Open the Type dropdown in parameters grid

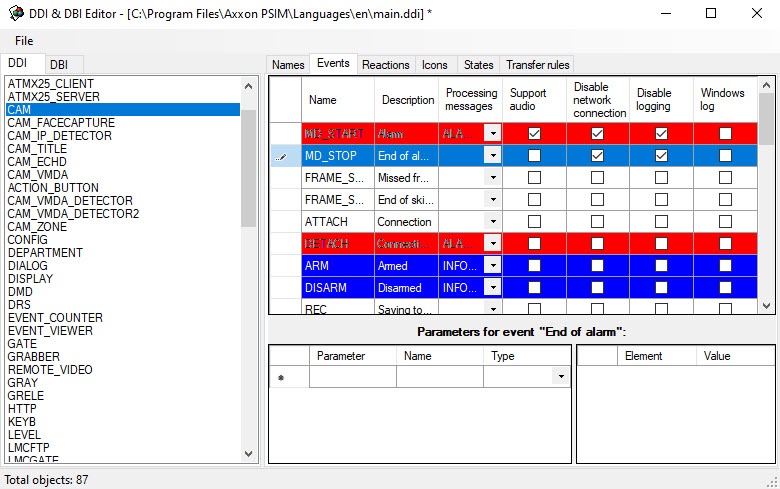click(562, 377)
